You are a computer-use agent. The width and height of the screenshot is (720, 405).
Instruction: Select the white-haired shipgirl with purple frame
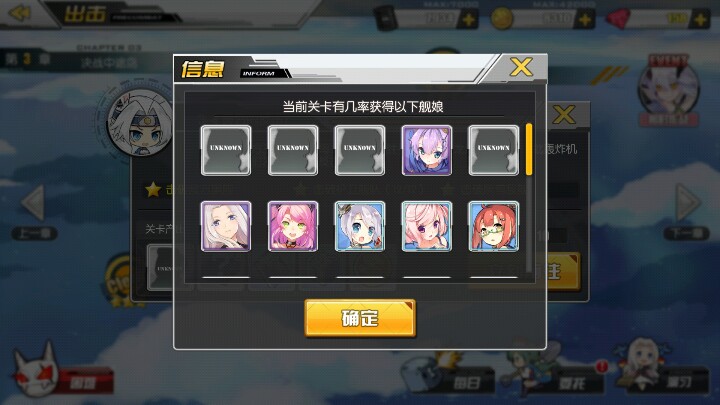pyautogui.click(x=226, y=226)
